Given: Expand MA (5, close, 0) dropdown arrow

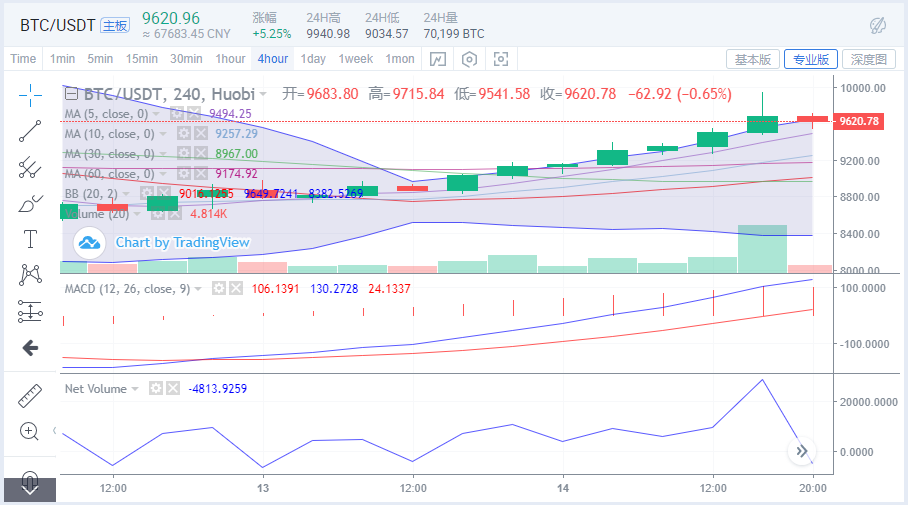Looking at the screenshot, I should (x=156, y=114).
